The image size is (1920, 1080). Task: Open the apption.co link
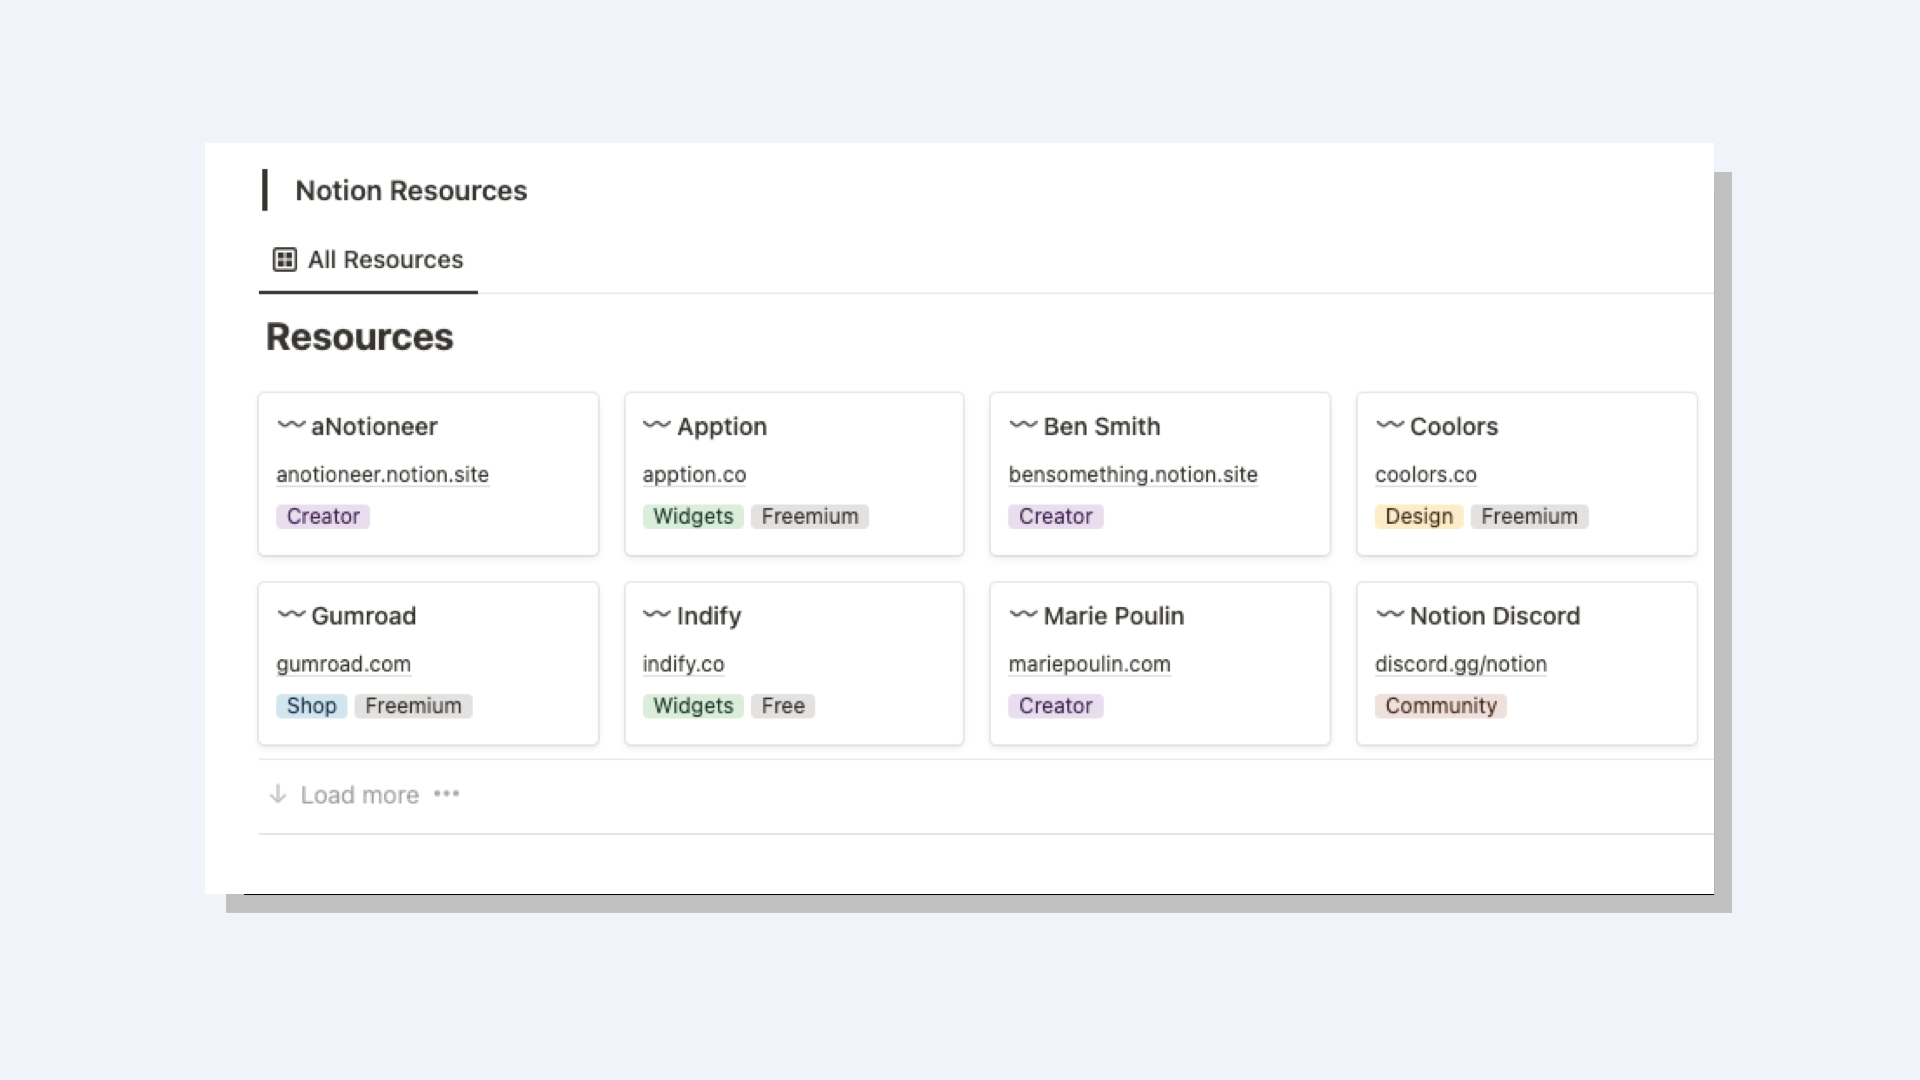(694, 475)
